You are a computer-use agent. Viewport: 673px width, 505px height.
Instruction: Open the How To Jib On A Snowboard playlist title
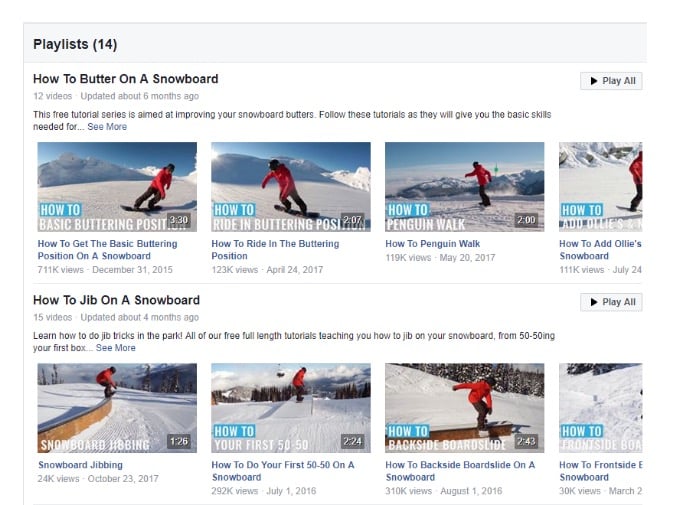click(116, 300)
